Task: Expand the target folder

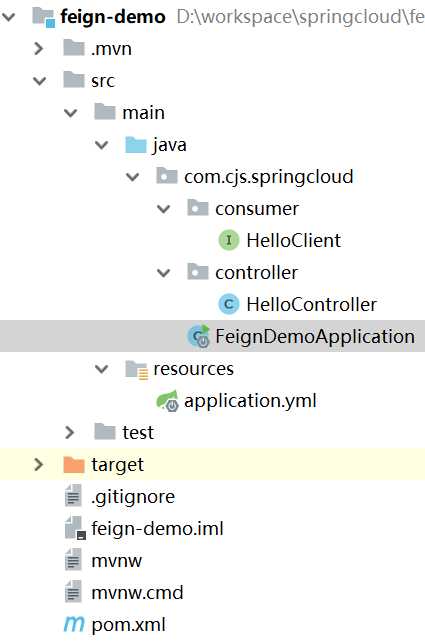Action: click(x=38, y=464)
